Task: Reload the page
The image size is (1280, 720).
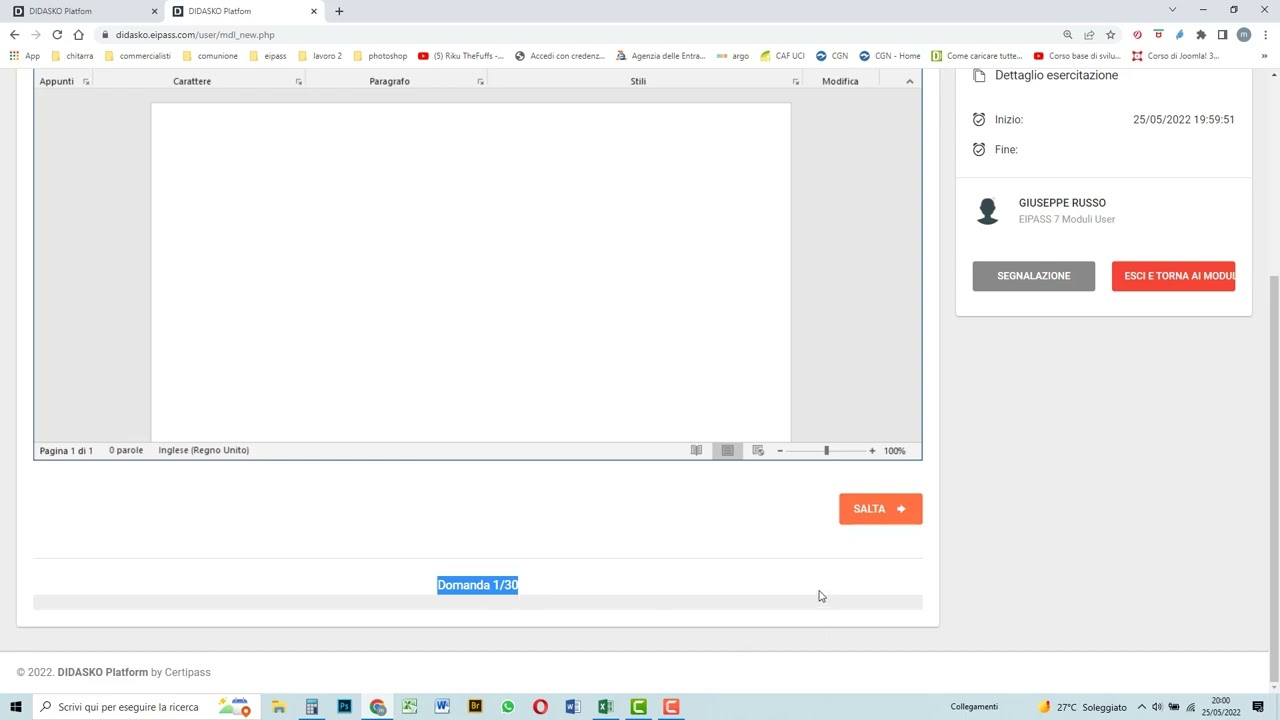Action: [x=57, y=35]
